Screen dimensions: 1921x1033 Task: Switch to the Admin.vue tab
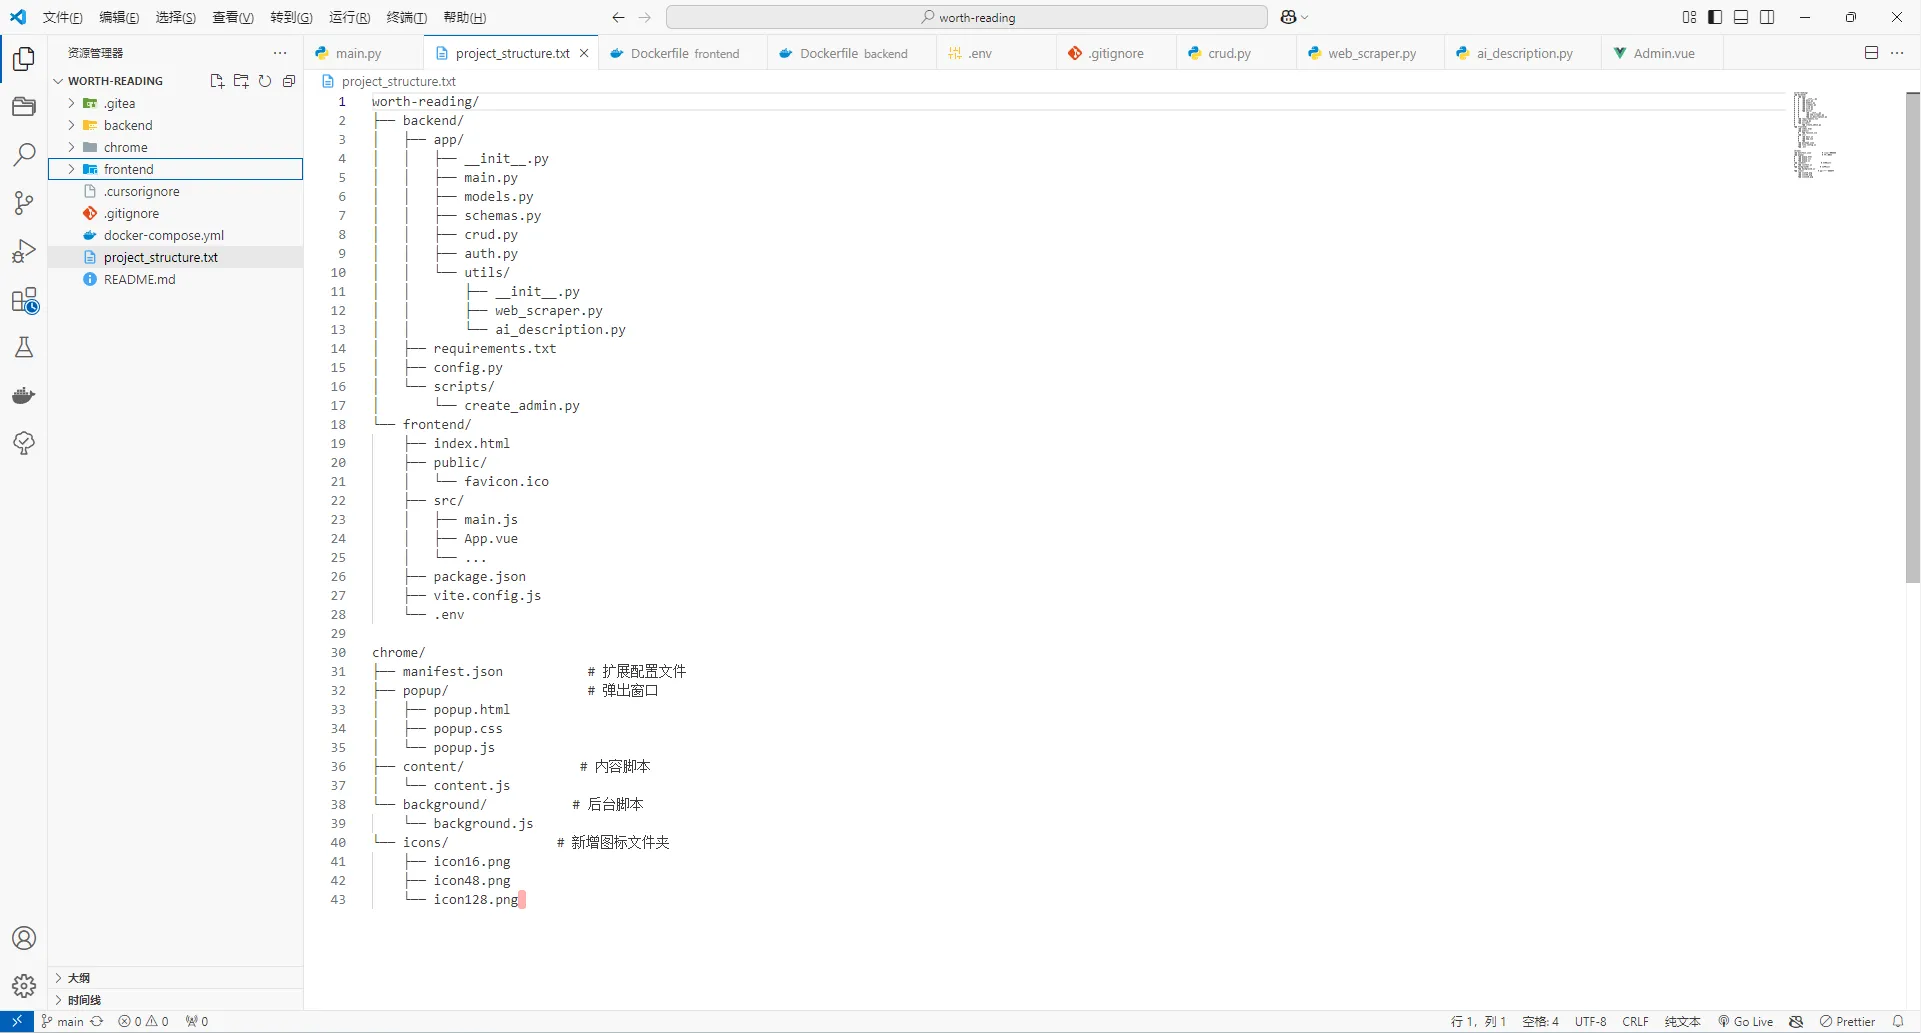(x=1661, y=53)
